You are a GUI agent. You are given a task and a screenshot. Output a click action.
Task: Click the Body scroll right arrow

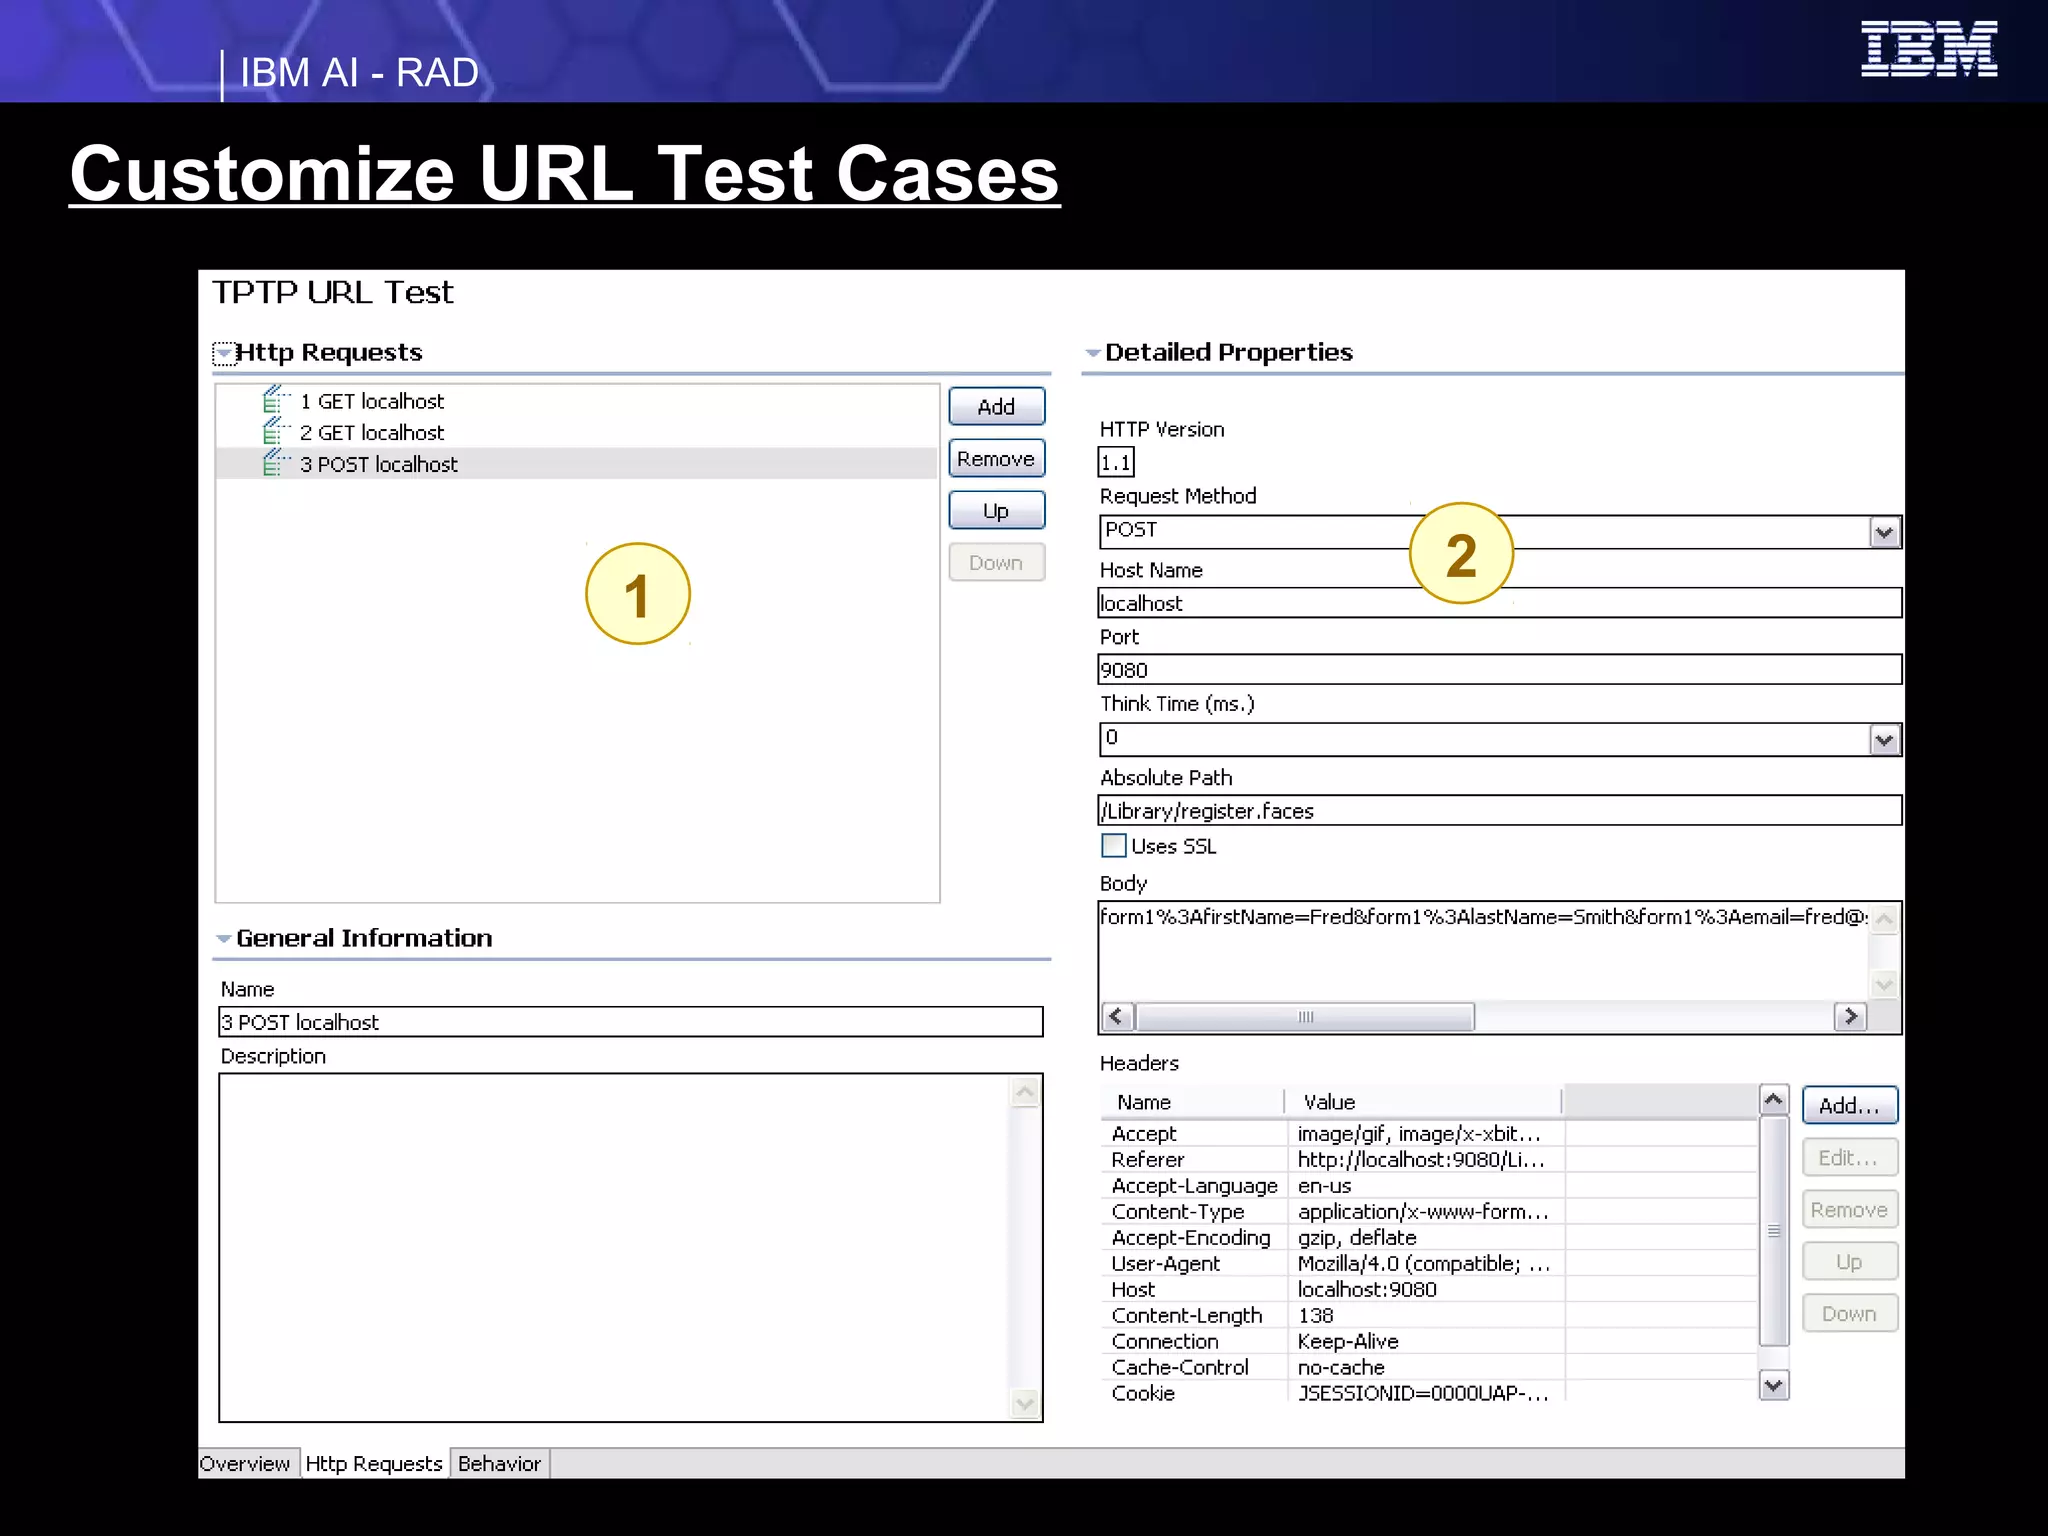tap(1850, 1017)
